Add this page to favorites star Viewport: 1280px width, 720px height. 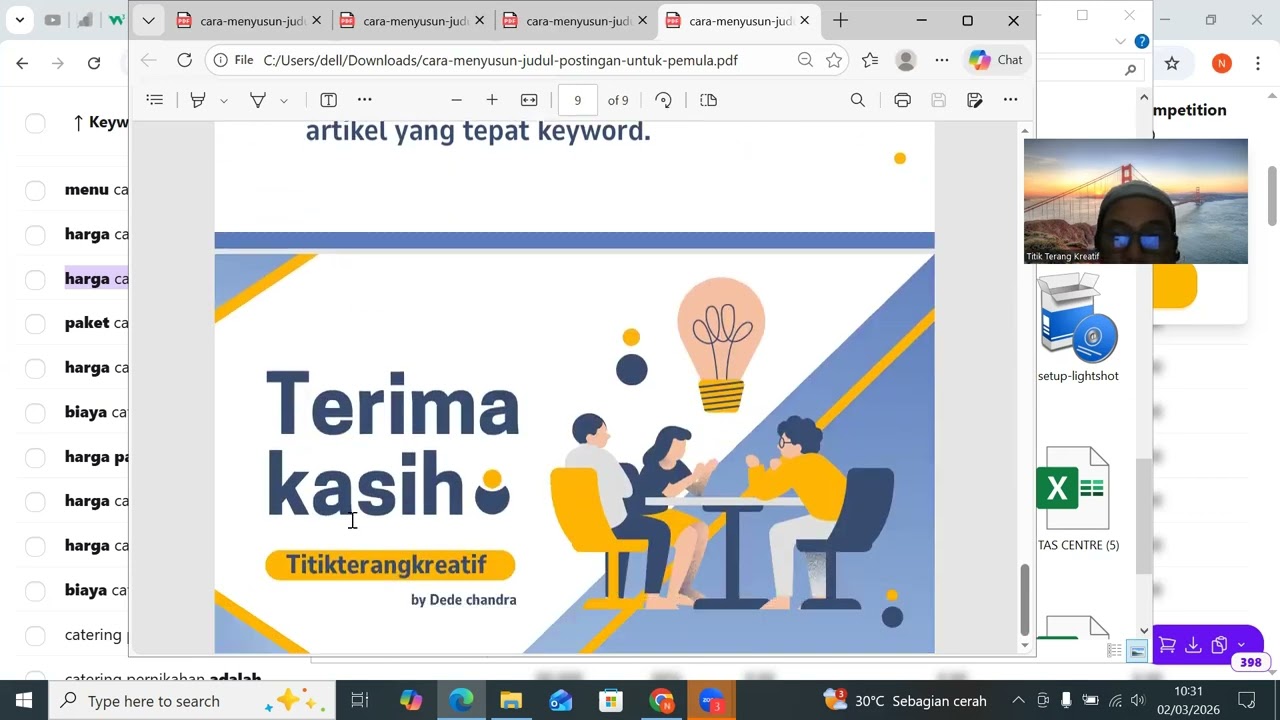pyautogui.click(x=834, y=60)
